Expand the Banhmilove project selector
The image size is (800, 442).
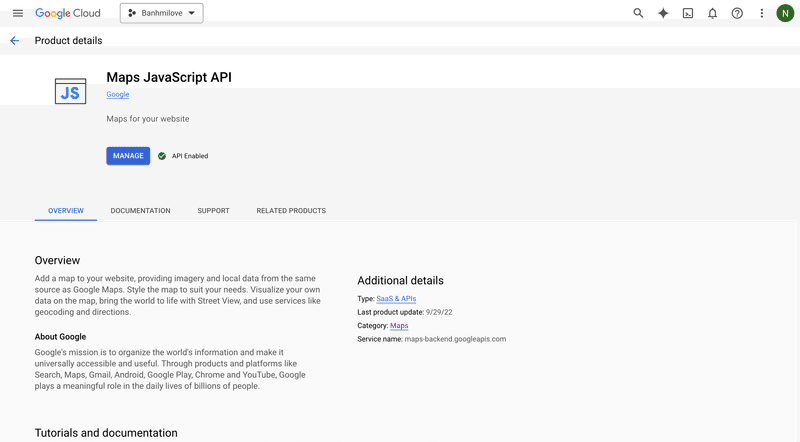coord(162,13)
